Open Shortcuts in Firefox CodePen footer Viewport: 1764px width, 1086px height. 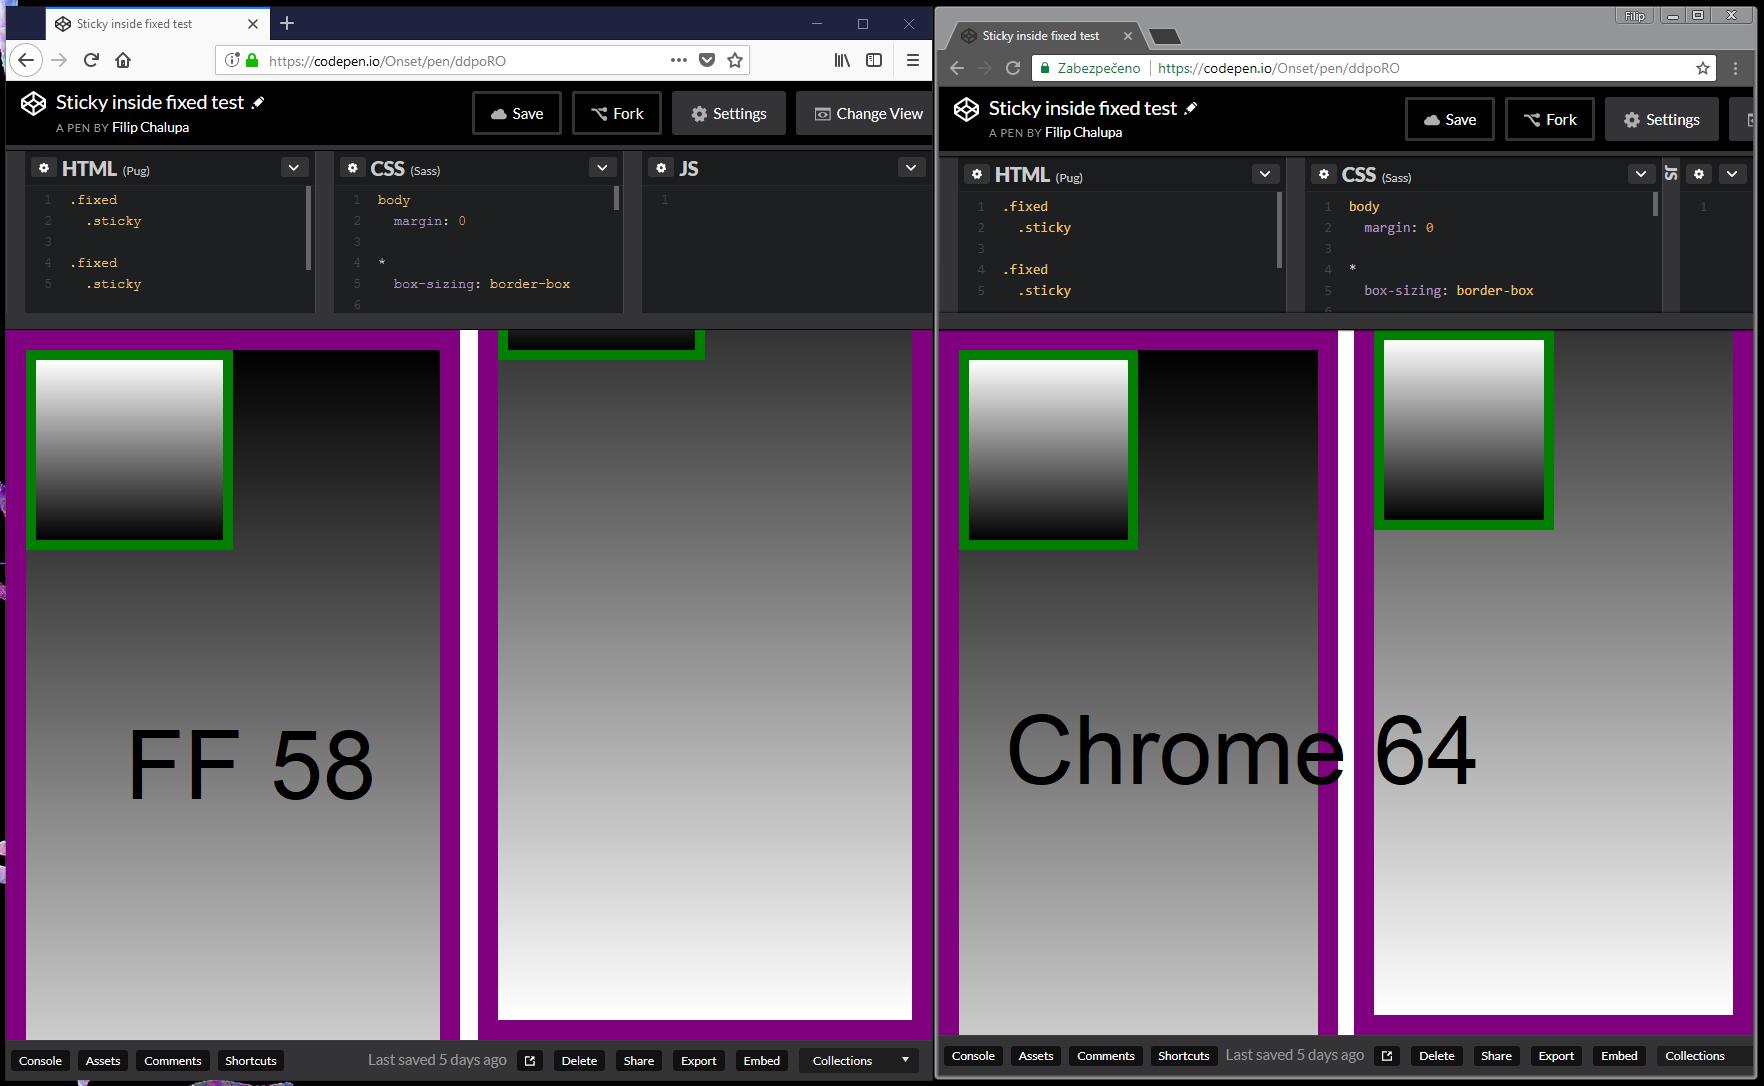tap(250, 1060)
